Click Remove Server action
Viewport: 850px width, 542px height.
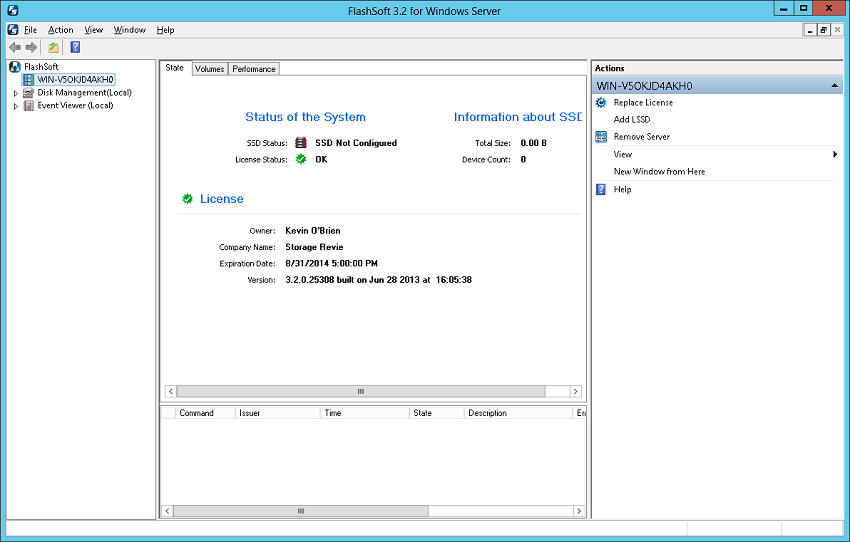coord(641,137)
